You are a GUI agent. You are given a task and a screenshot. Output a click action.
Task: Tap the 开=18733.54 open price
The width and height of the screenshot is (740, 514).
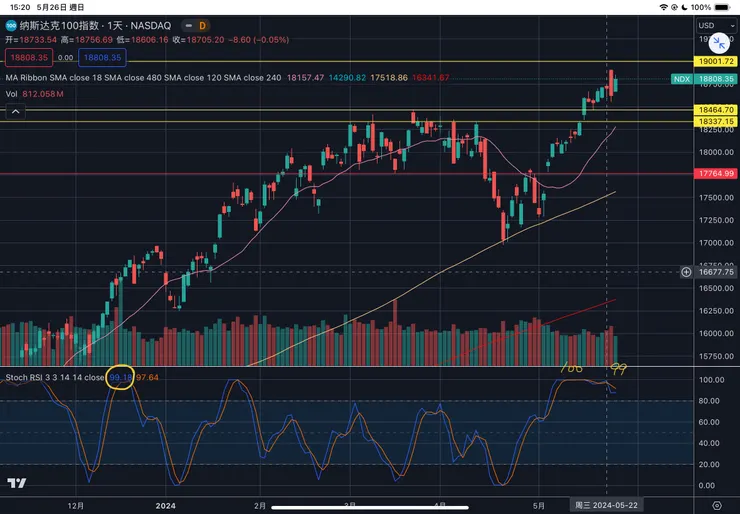coord(31,40)
